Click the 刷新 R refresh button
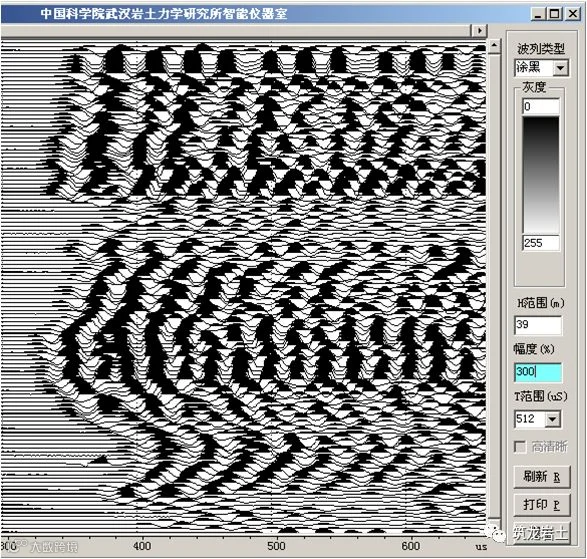Image resolution: width=587 pixels, height=559 pixels. (x=542, y=477)
